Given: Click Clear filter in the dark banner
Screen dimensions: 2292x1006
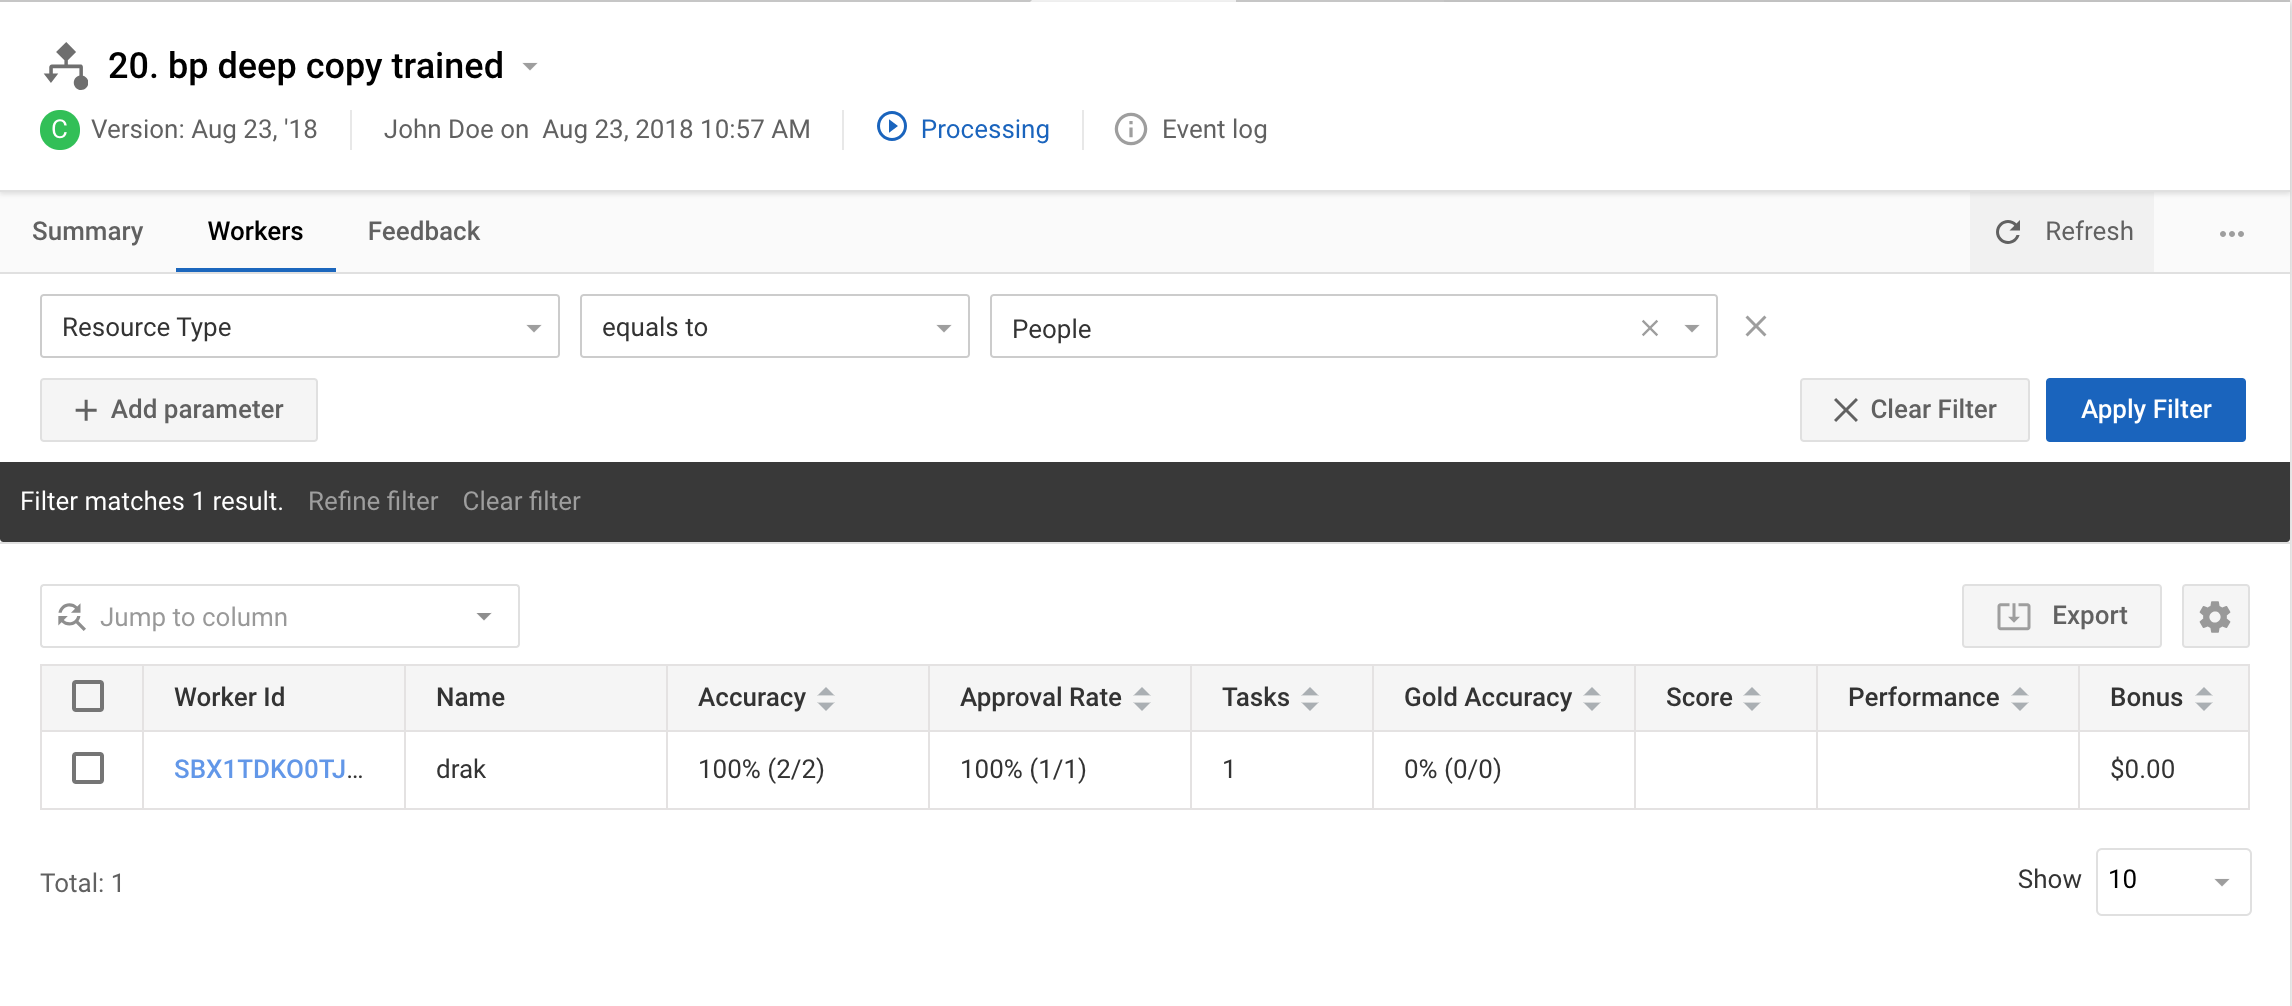Looking at the screenshot, I should (x=521, y=501).
